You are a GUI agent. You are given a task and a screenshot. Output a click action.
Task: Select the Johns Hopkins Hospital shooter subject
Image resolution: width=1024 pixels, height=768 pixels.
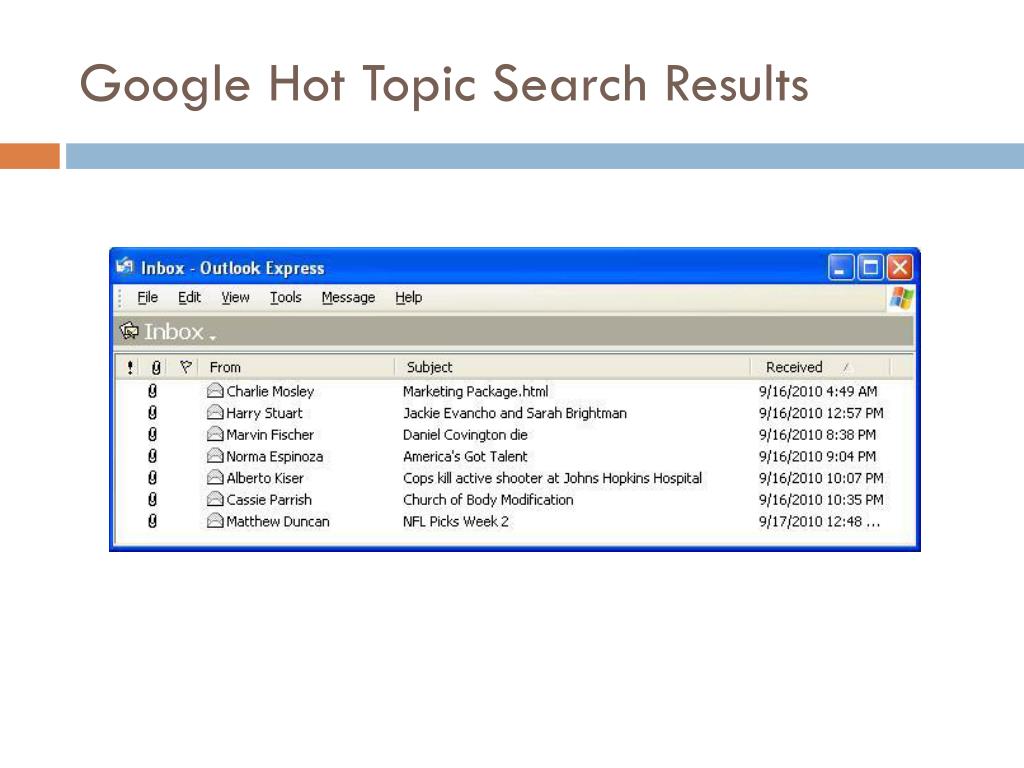(x=552, y=478)
